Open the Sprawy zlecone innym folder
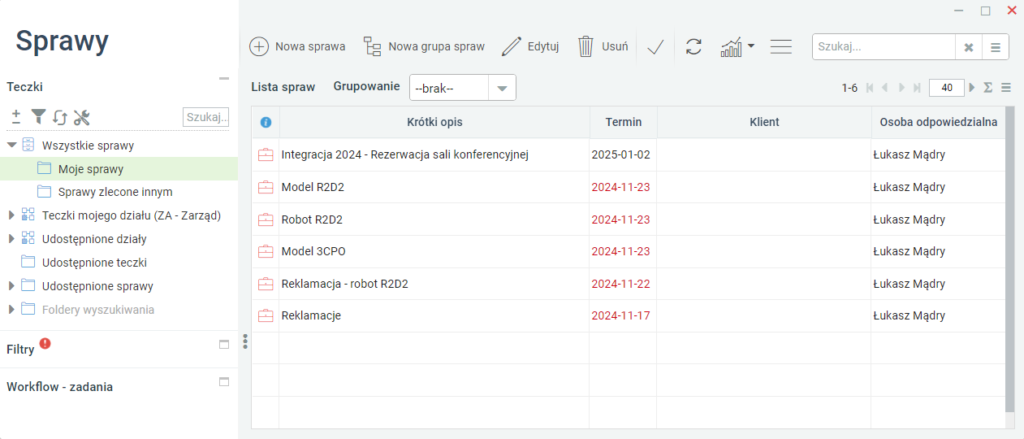Screen dimensions: 1024x439 tap(115, 192)
